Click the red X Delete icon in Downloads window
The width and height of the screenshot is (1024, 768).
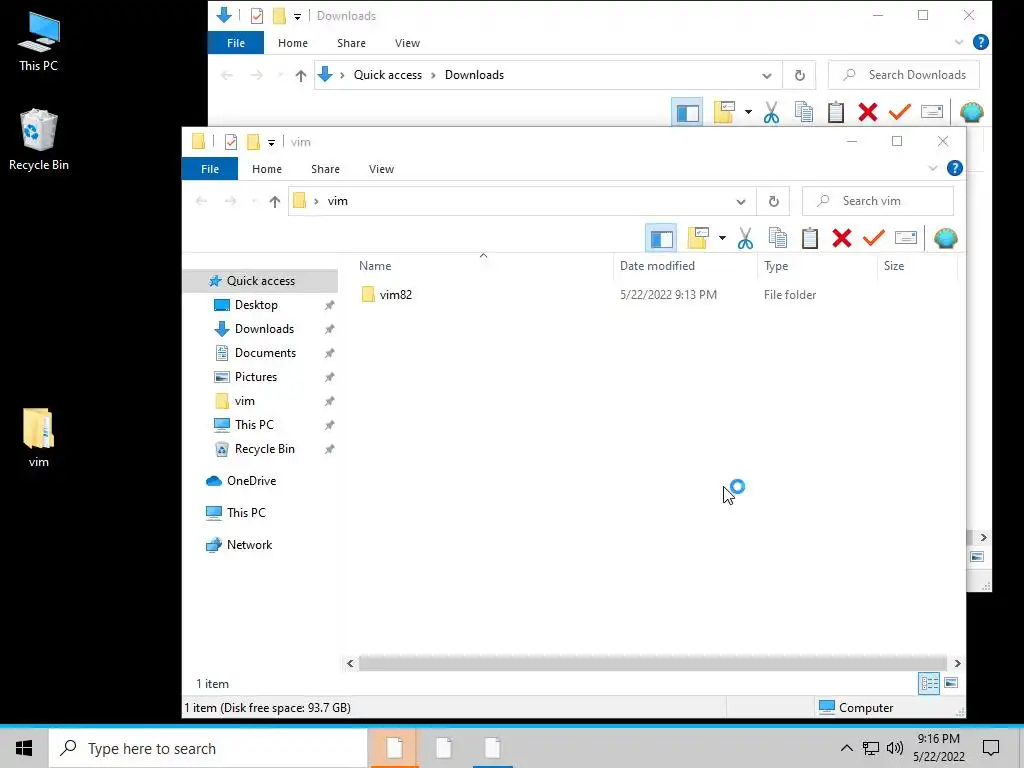(868, 112)
